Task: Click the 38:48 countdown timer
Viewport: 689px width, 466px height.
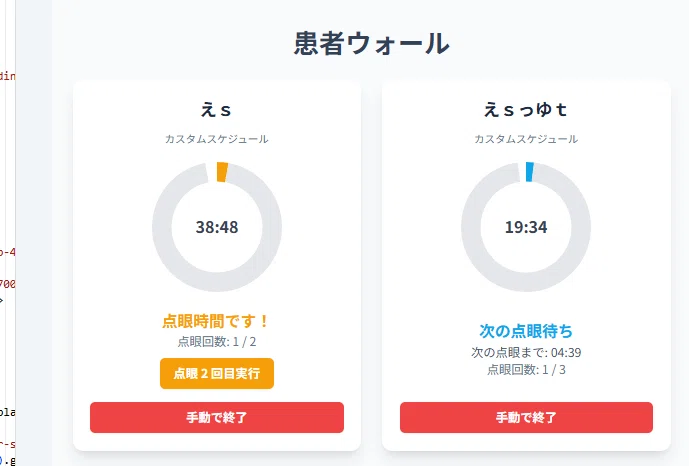Action: click(217, 227)
